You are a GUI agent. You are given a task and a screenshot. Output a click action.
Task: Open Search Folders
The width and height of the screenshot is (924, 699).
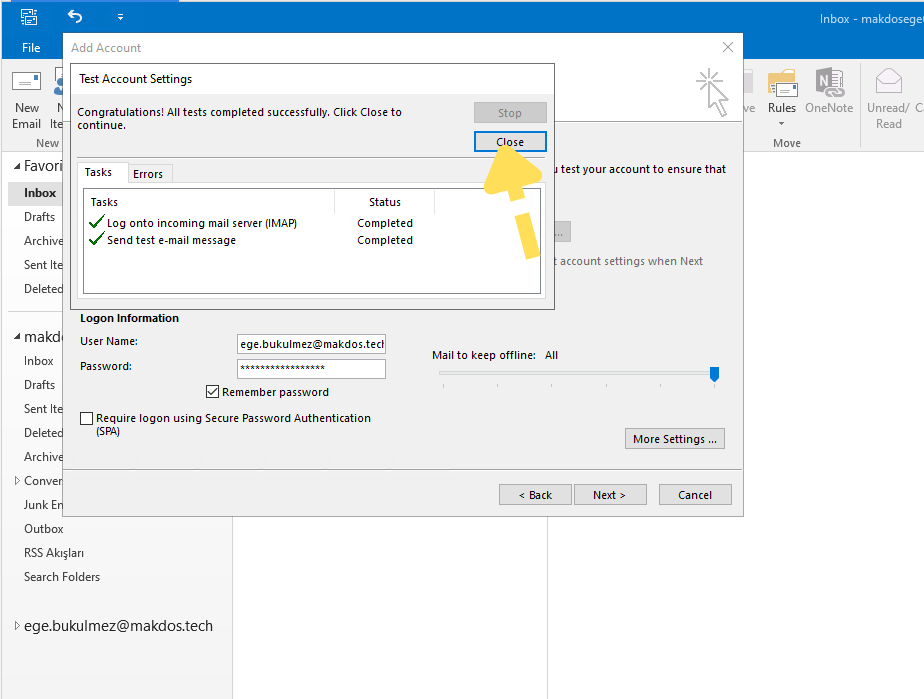pos(62,576)
